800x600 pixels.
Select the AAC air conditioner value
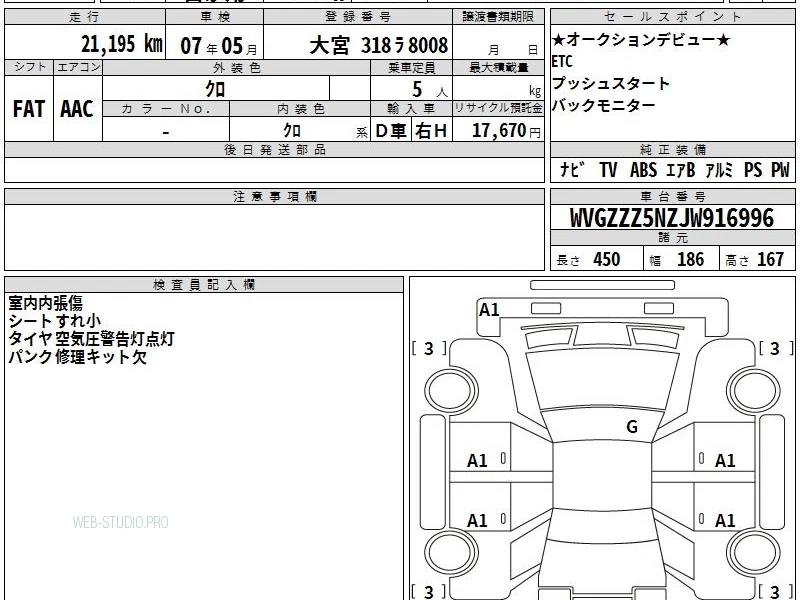pyautogui.click(x=77, y=109)
